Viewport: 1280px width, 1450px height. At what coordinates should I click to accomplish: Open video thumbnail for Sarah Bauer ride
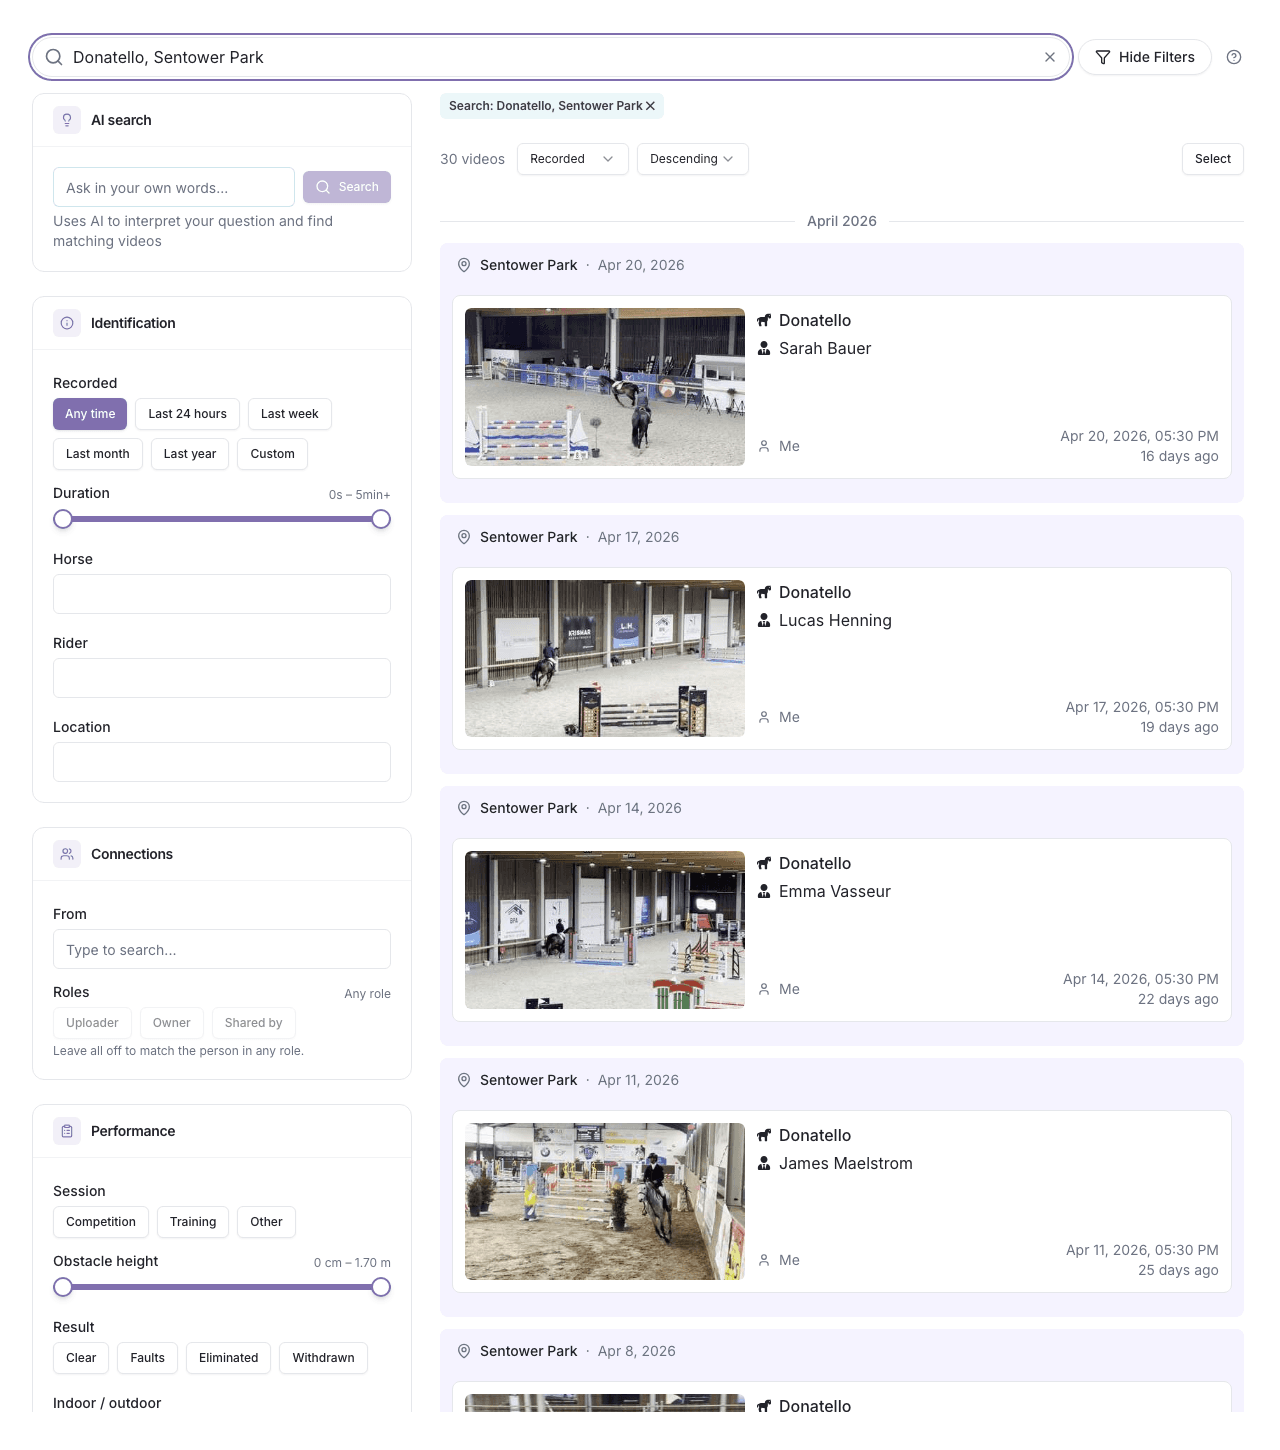pos(605,387)
